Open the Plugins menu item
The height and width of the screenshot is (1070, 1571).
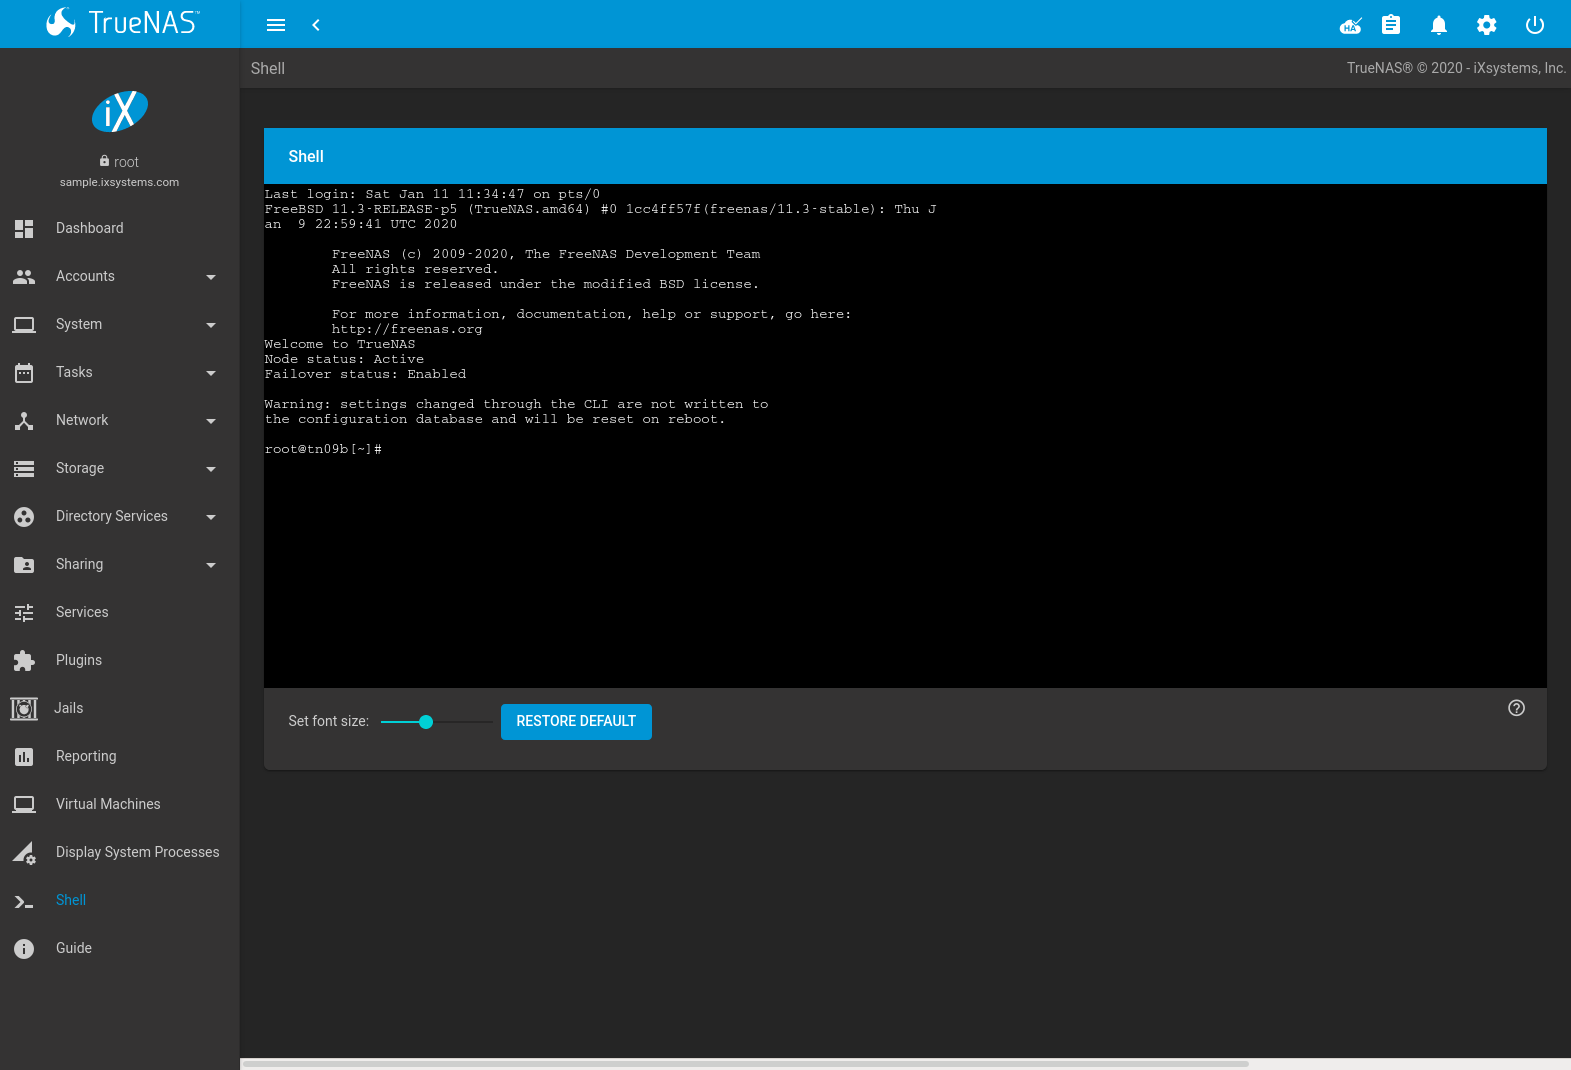click(120, 660)
